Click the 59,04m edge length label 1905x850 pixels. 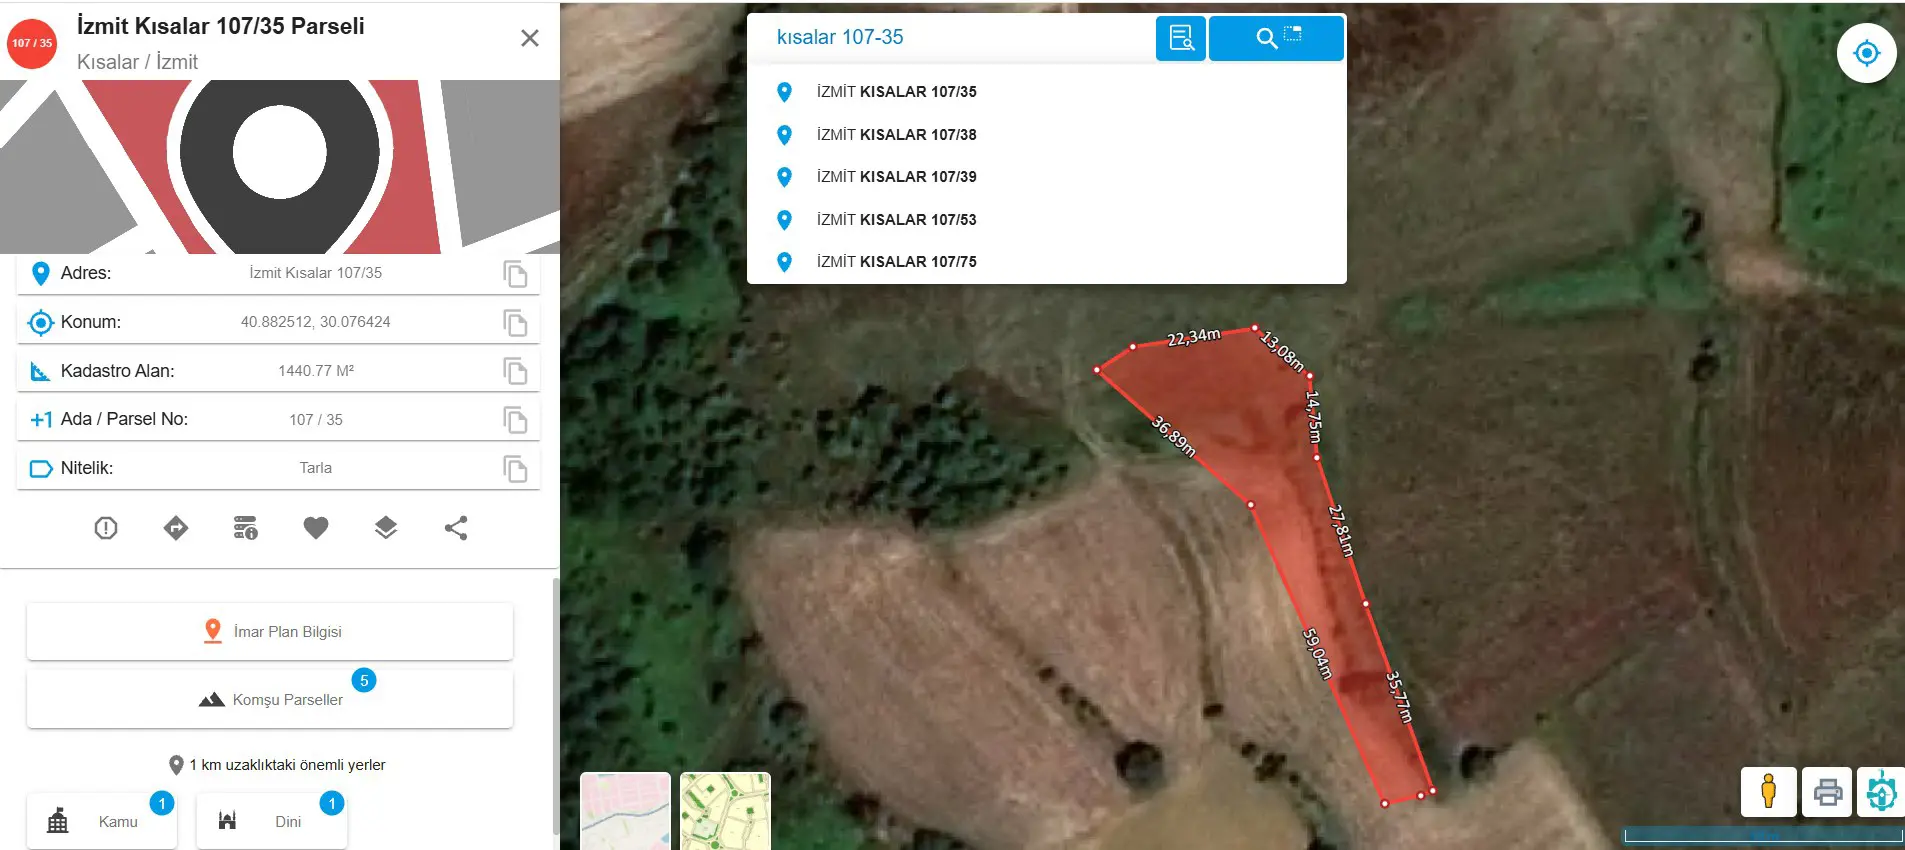1317,653
